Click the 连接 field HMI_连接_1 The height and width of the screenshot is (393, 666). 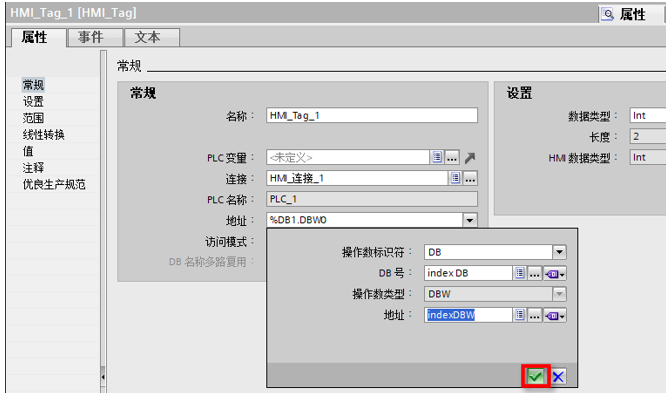pos(357,178)
